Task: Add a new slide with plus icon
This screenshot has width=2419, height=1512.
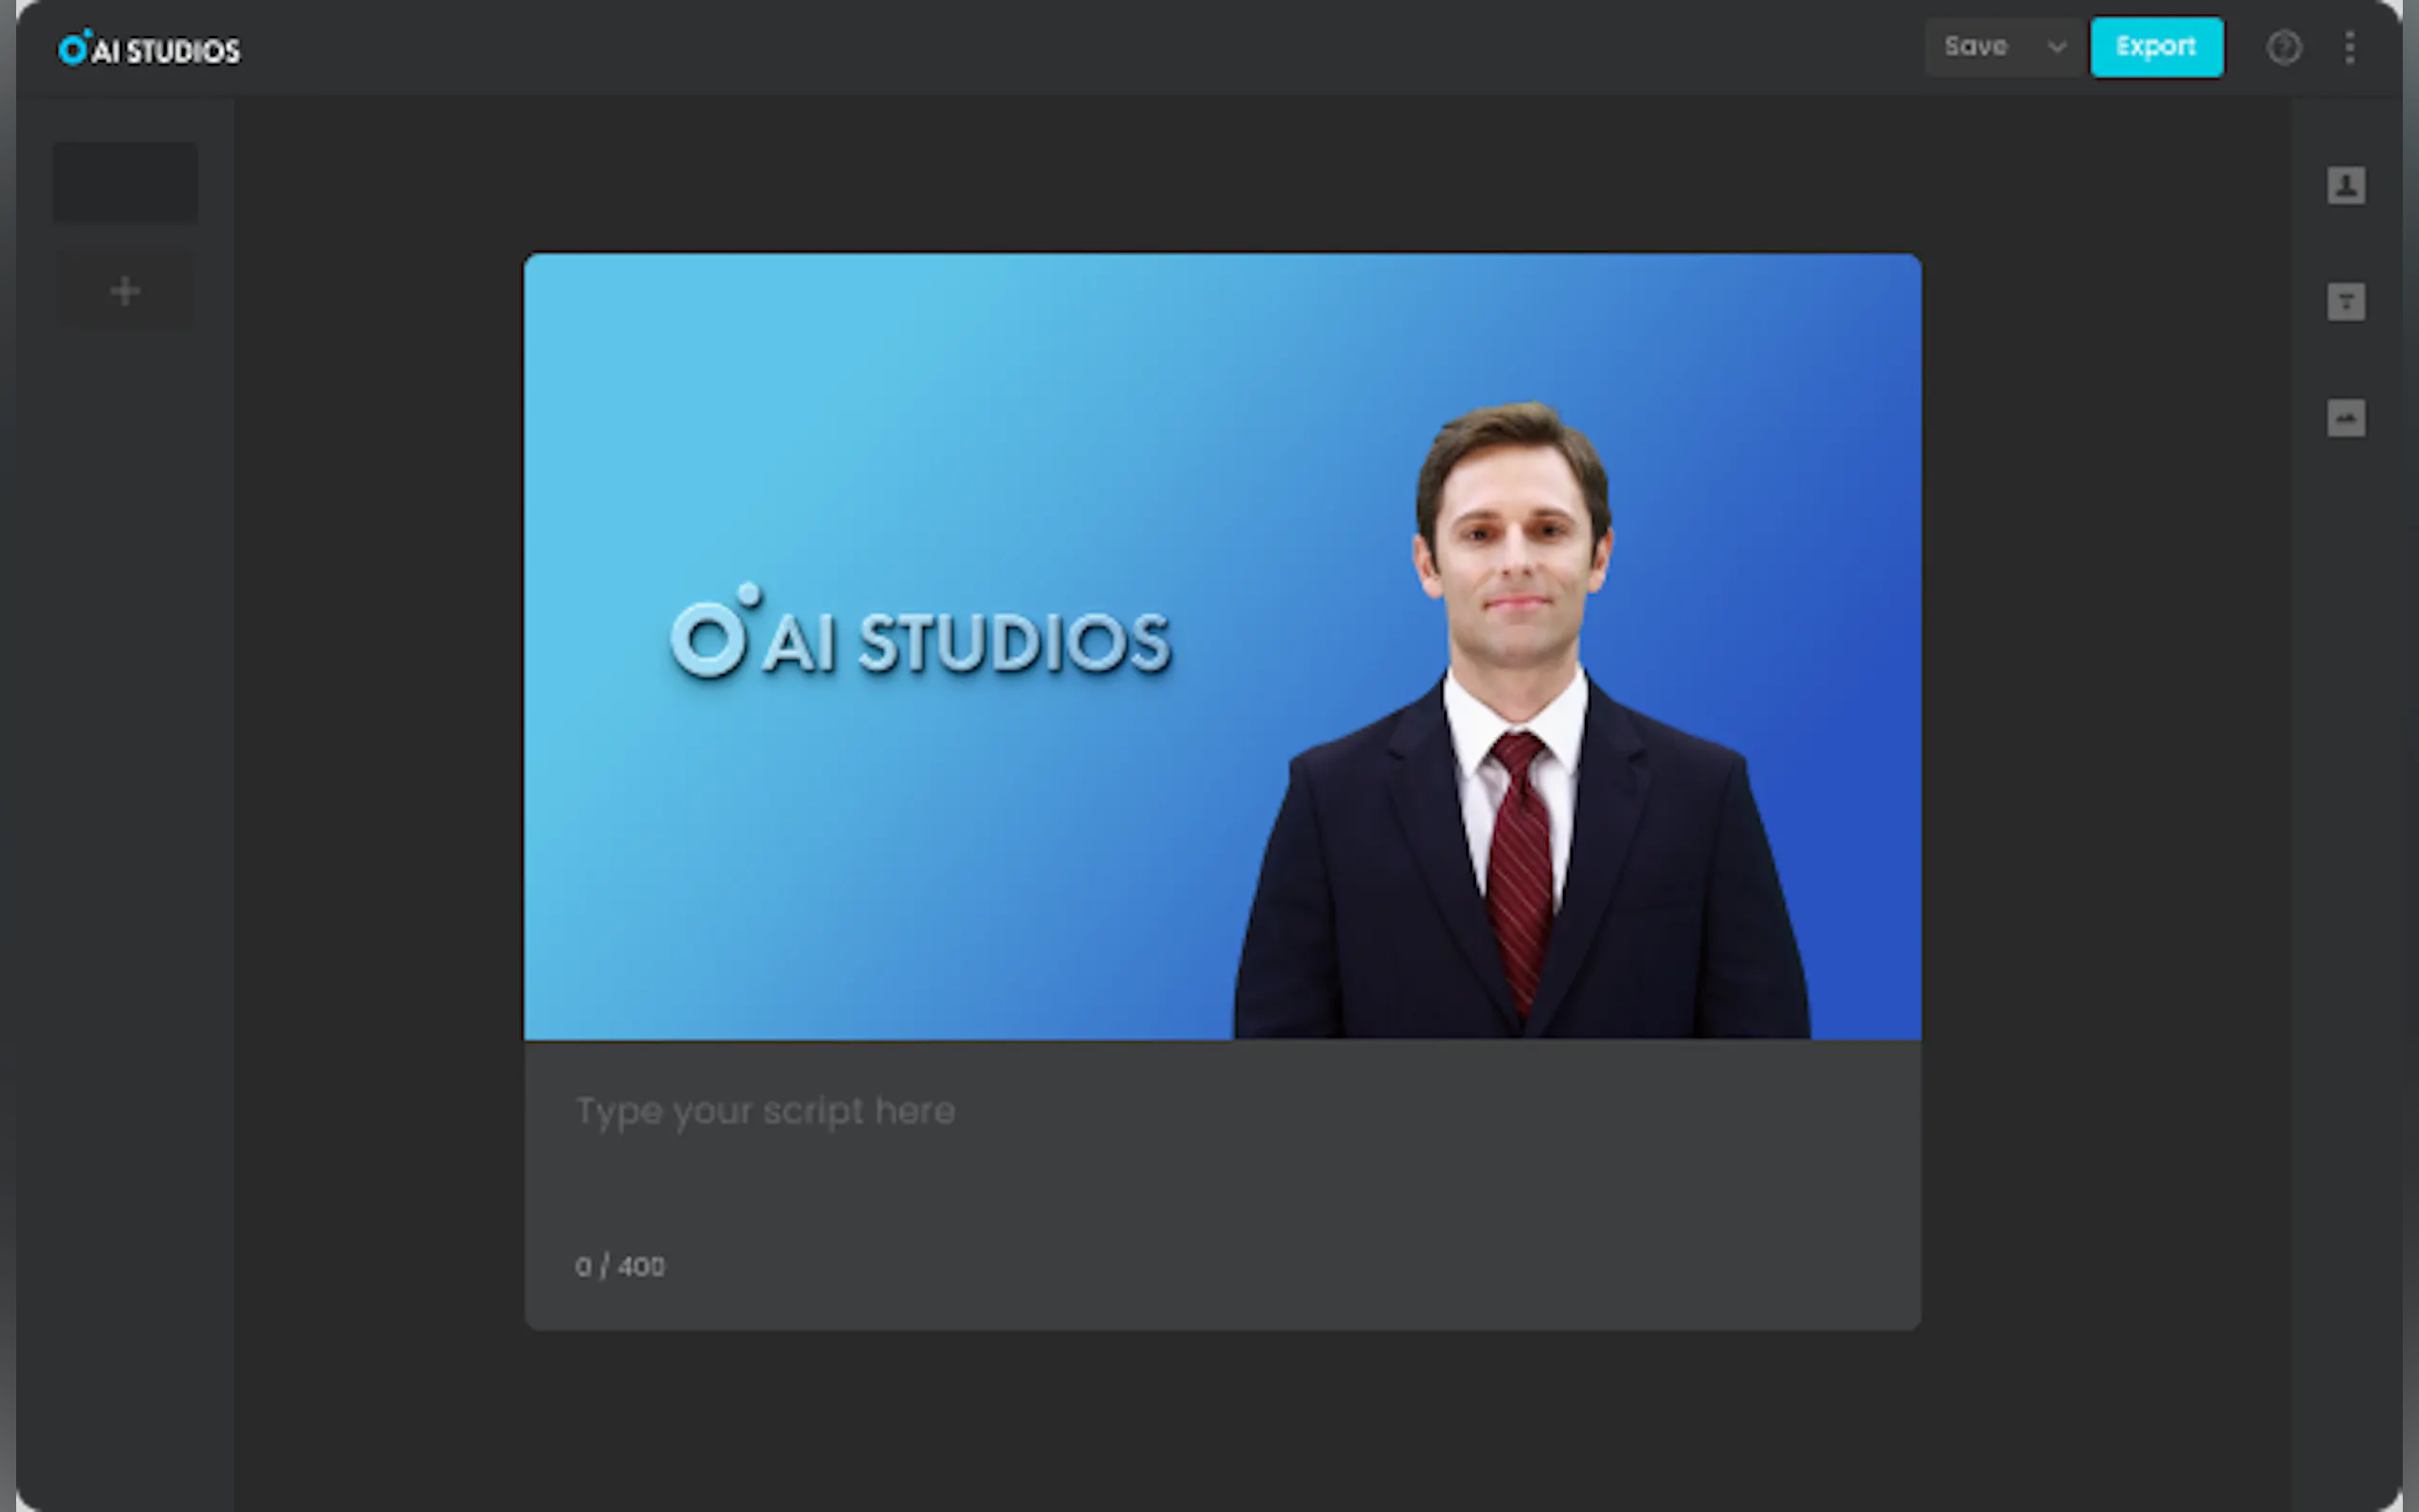Action: [125, 291]
